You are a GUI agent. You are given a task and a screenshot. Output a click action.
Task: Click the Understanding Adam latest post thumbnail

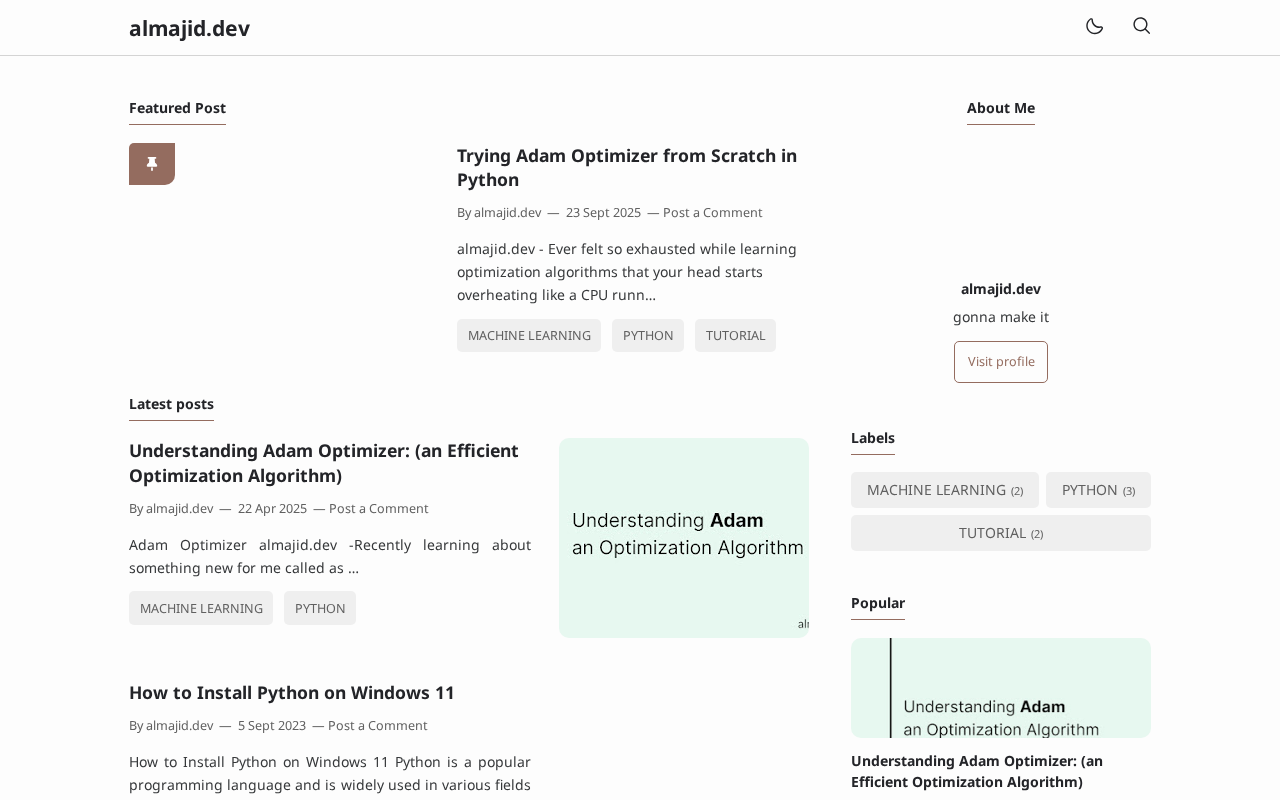[684, 538]
